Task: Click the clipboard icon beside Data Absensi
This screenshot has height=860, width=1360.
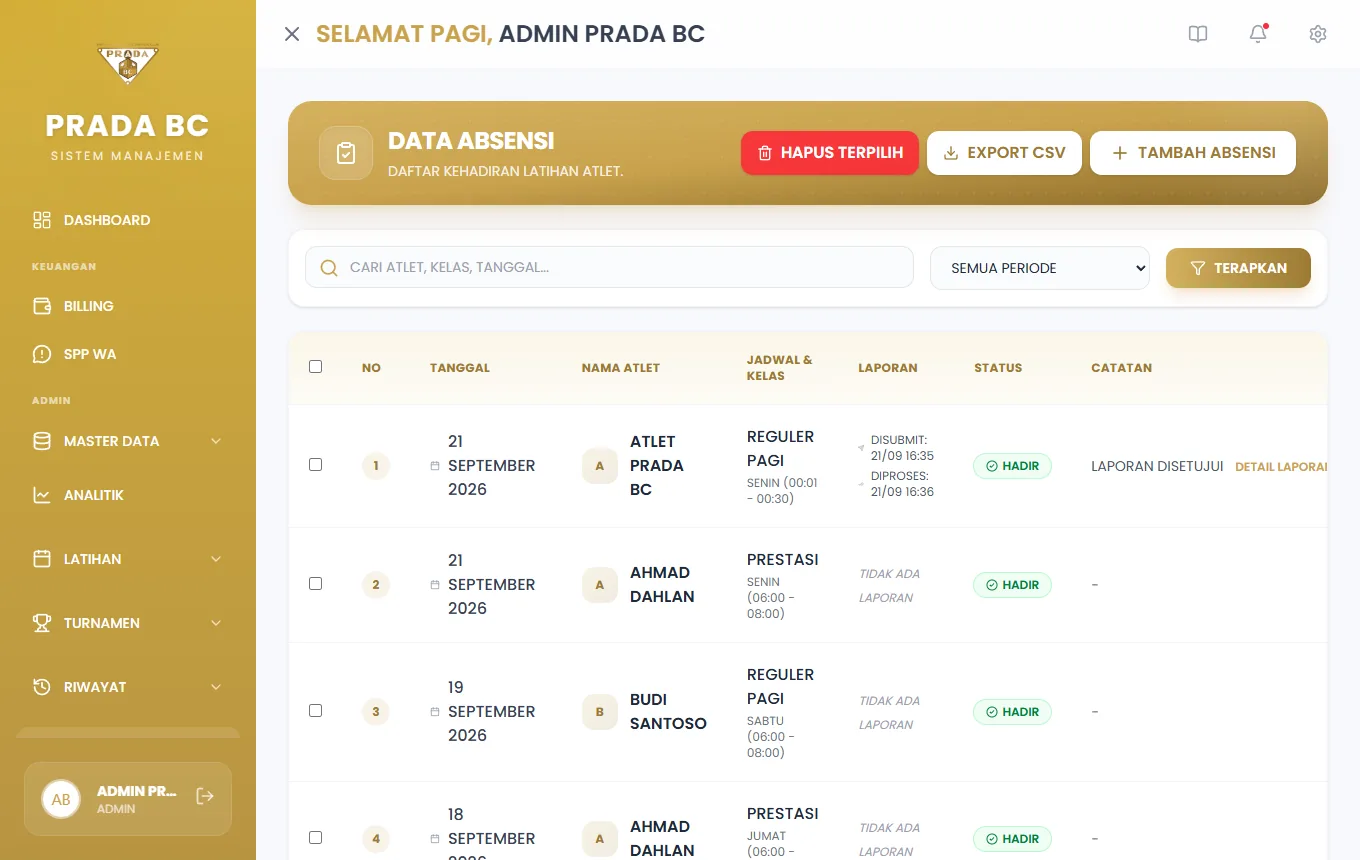Action: pos(346,153)
